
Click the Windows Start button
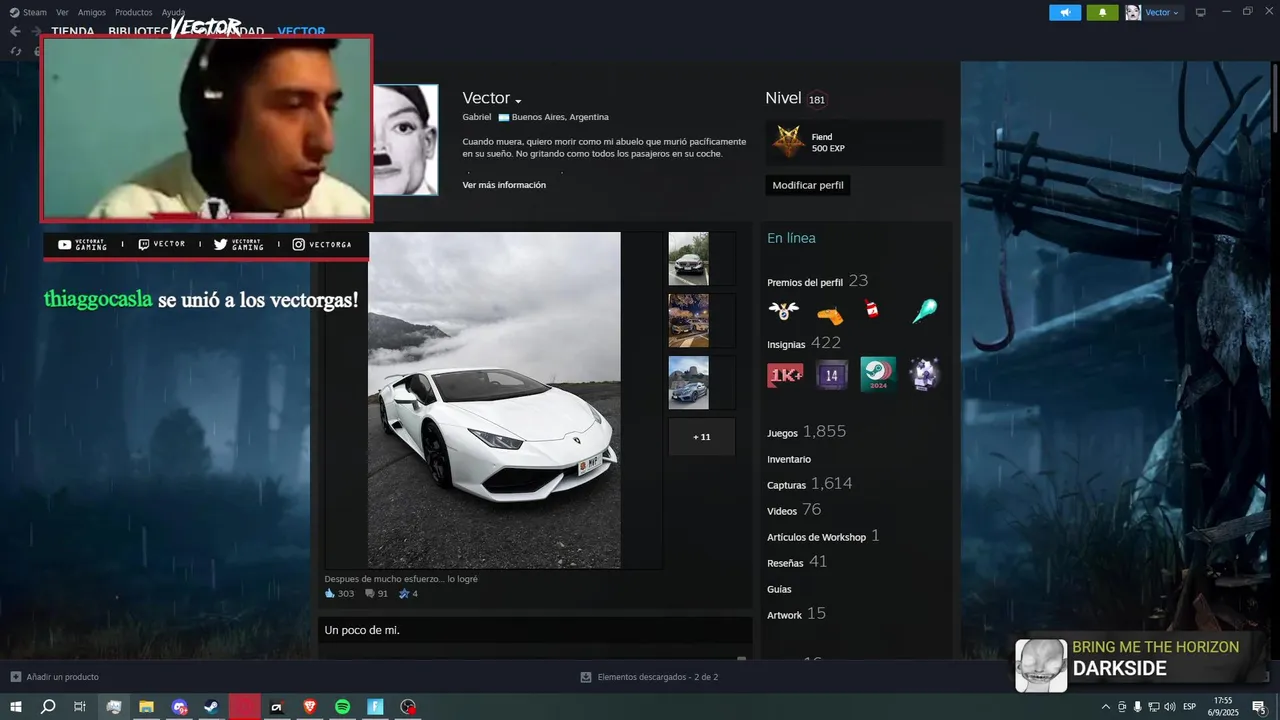click(x=16, y=707)
